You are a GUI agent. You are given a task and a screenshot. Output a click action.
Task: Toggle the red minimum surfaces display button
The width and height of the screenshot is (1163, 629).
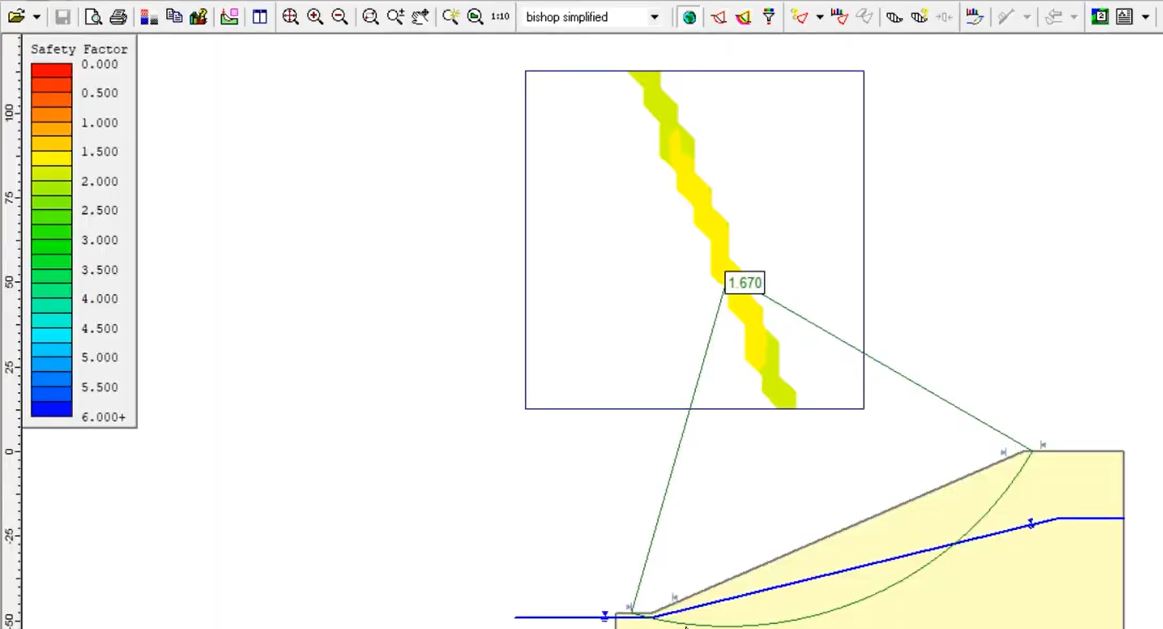pyautogui.click(x=718, y=17)
